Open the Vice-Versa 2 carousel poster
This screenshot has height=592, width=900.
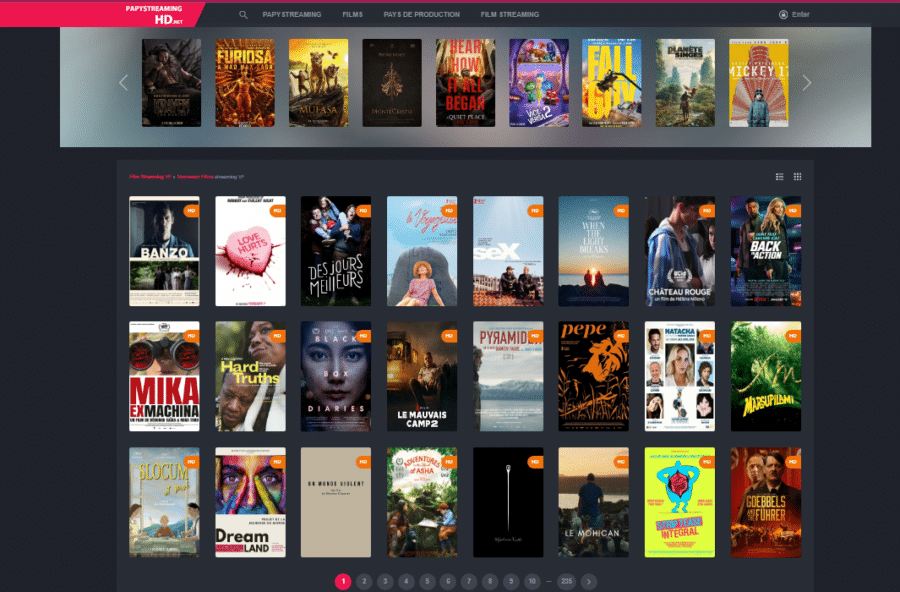(539, 83)
